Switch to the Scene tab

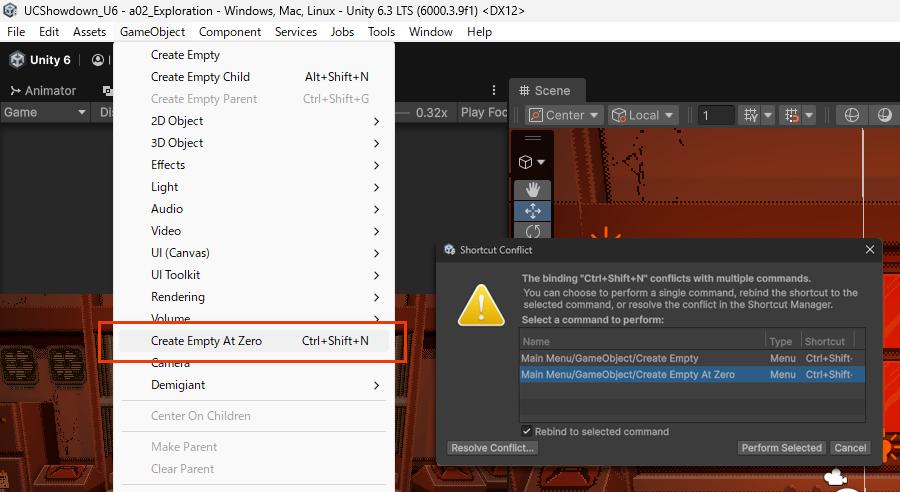[544, 90]
